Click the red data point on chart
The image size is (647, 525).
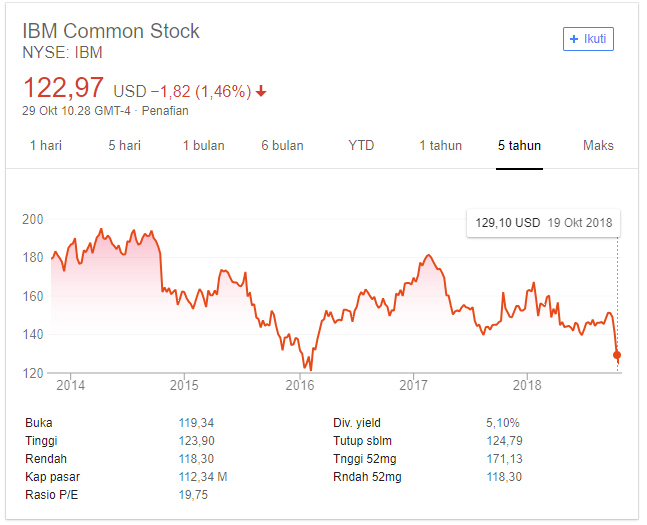617,355
